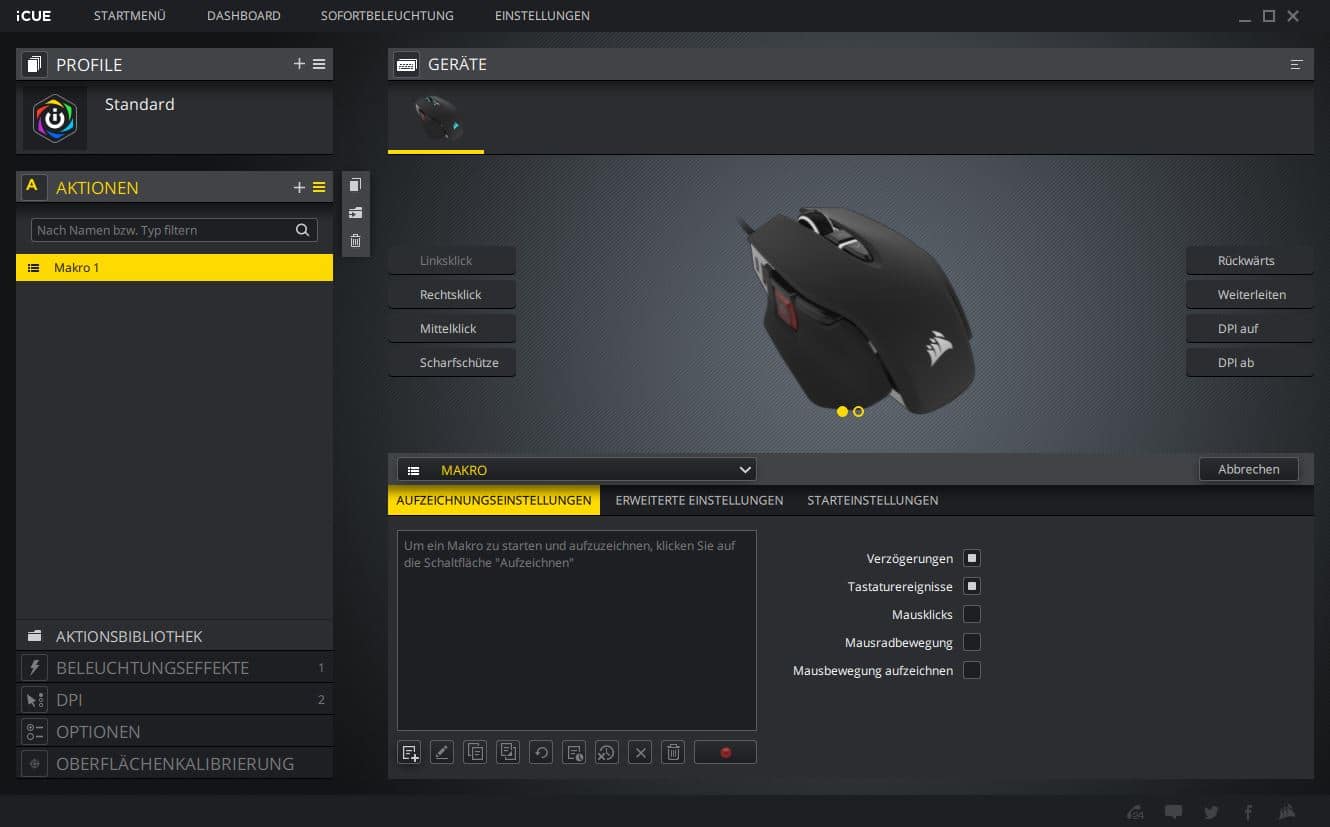Screen dimensions: 1330x827
Task: Toggle Mausbewegung aufzeichnen checkbox
Action: [971, 670]
